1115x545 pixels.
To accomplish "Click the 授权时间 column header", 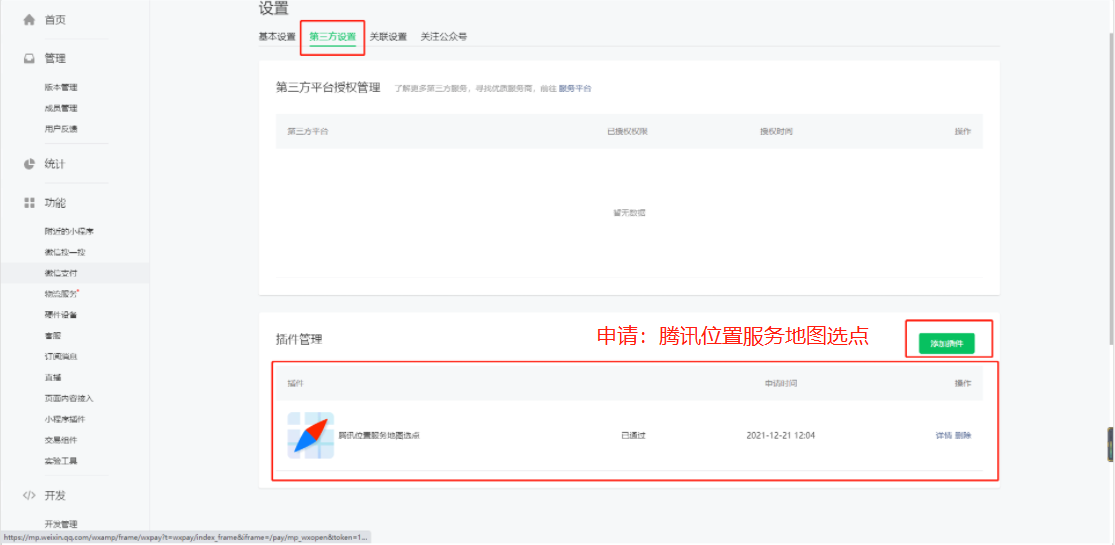I will pos(776,132).
